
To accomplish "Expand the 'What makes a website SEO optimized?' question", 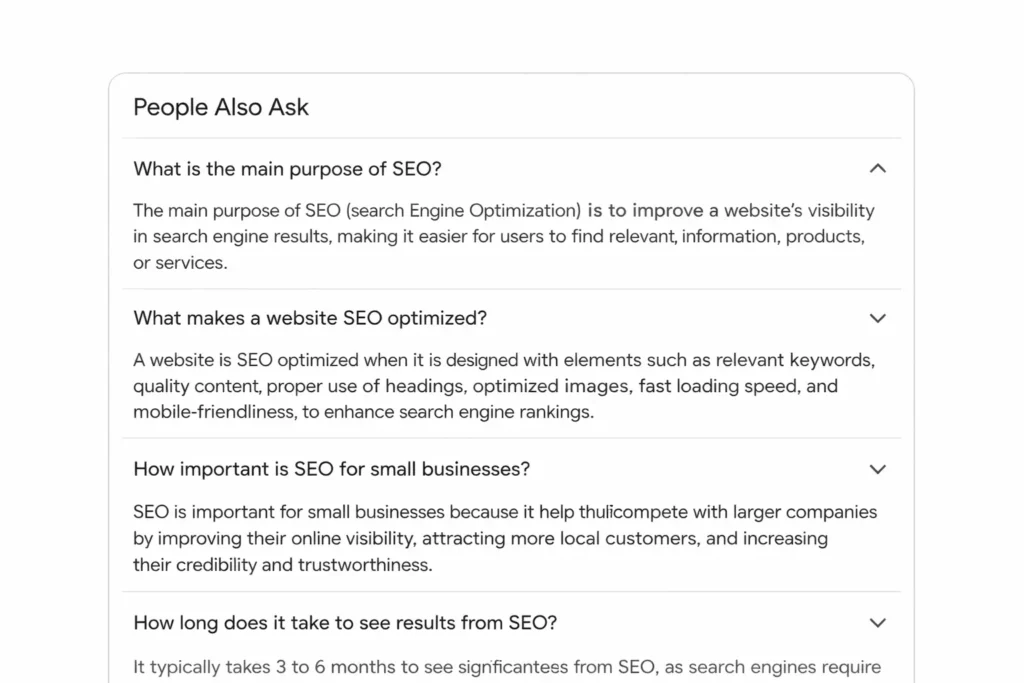I will coord(878,318).
